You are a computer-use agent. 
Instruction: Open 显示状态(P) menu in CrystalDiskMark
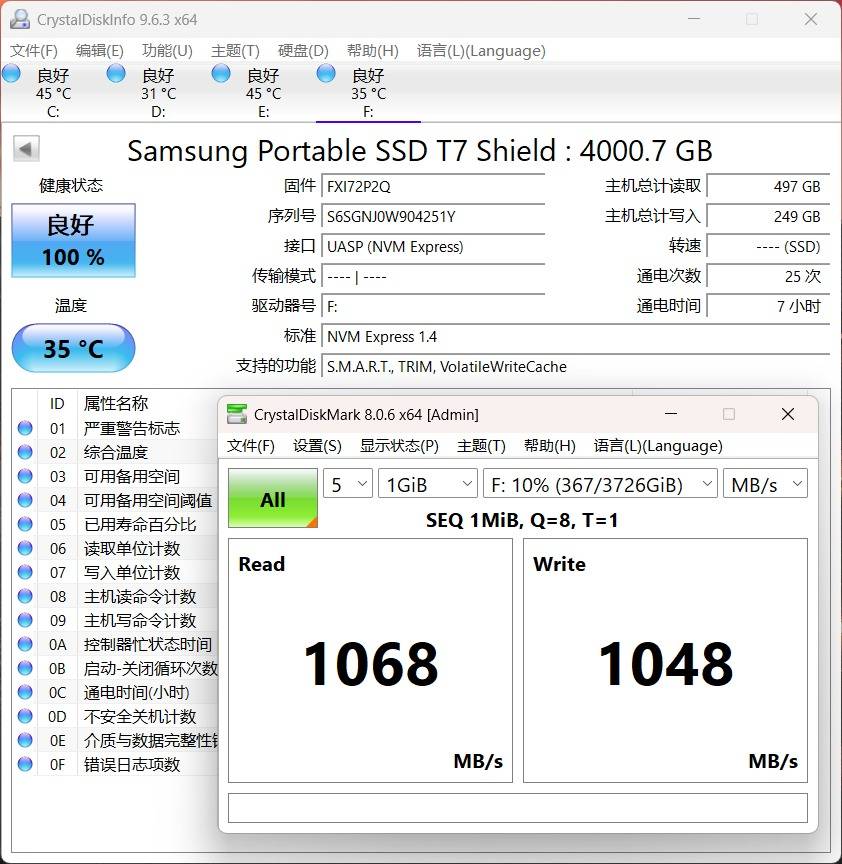coord(399,446)
